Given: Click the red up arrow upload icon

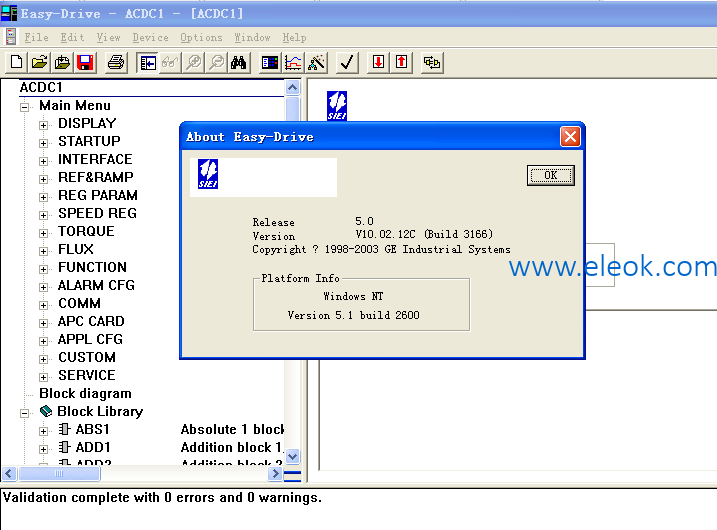Looking at the screenshot, I should click(401, 62).
